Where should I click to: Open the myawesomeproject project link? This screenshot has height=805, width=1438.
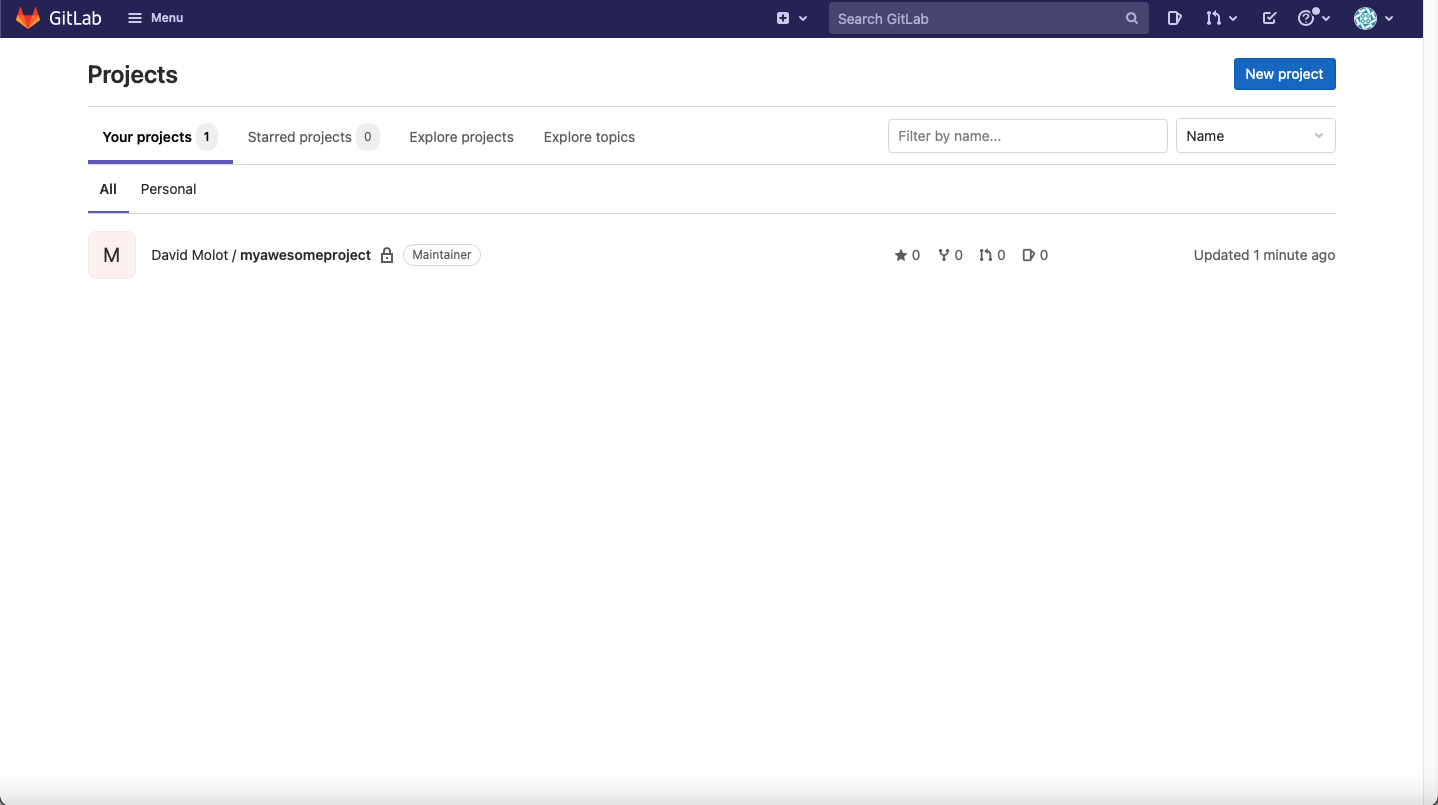[x=261, y=255]
